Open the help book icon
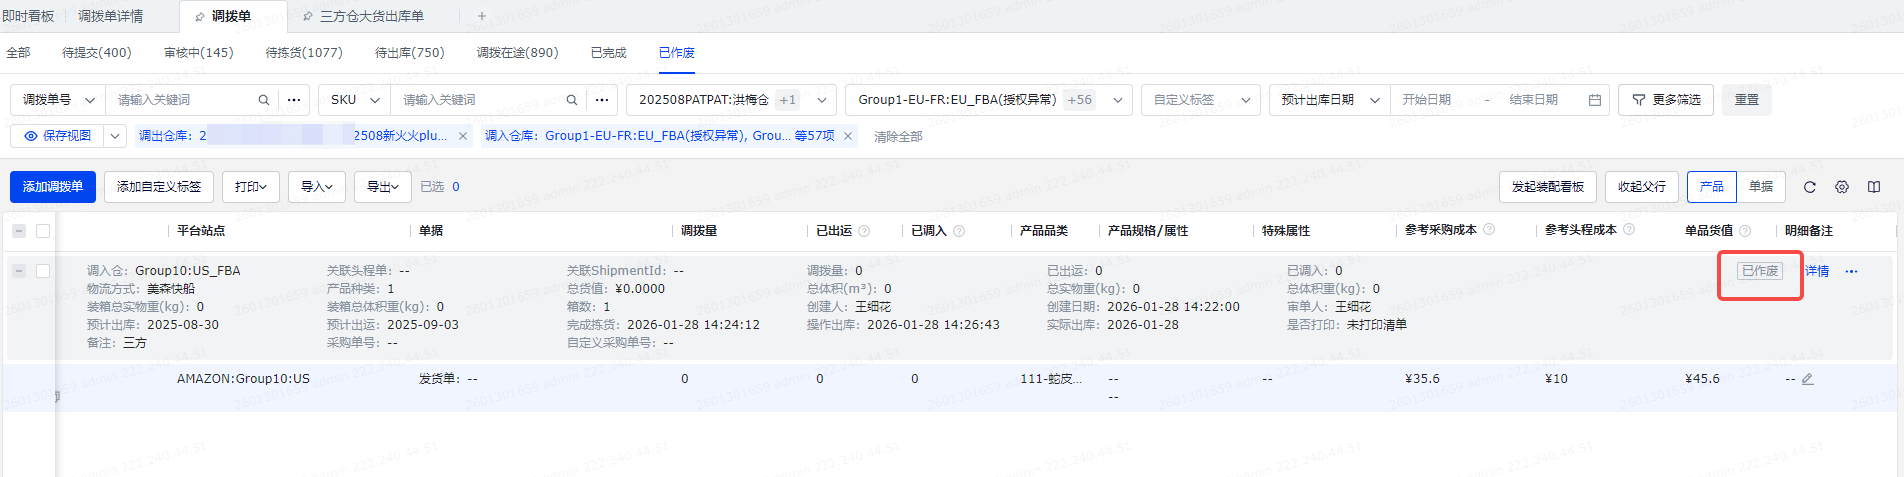1904x477 pixels. point(1874,187)
